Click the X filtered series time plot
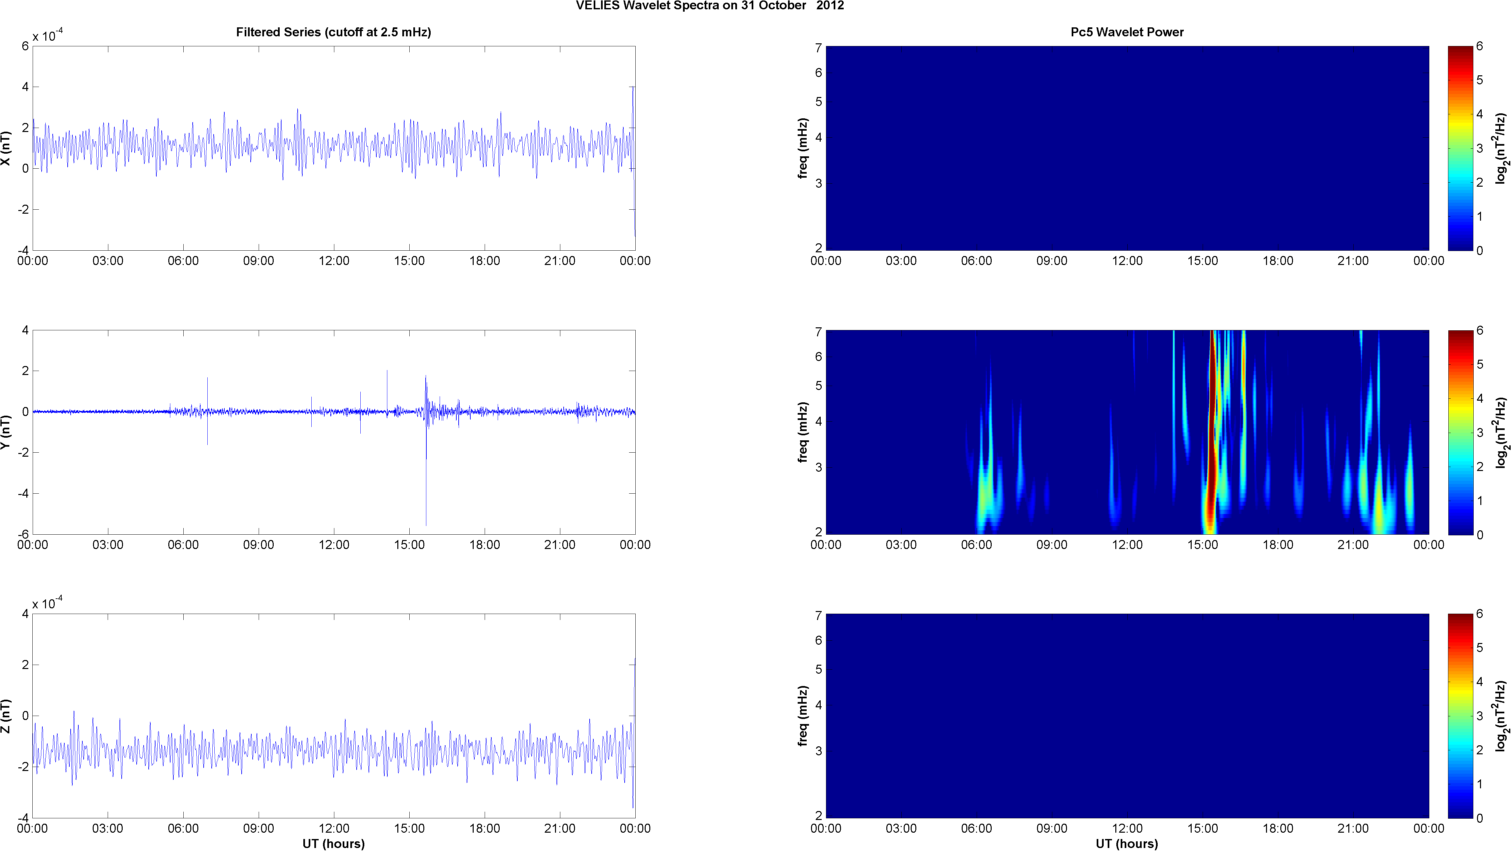 [x=334, y=148]
